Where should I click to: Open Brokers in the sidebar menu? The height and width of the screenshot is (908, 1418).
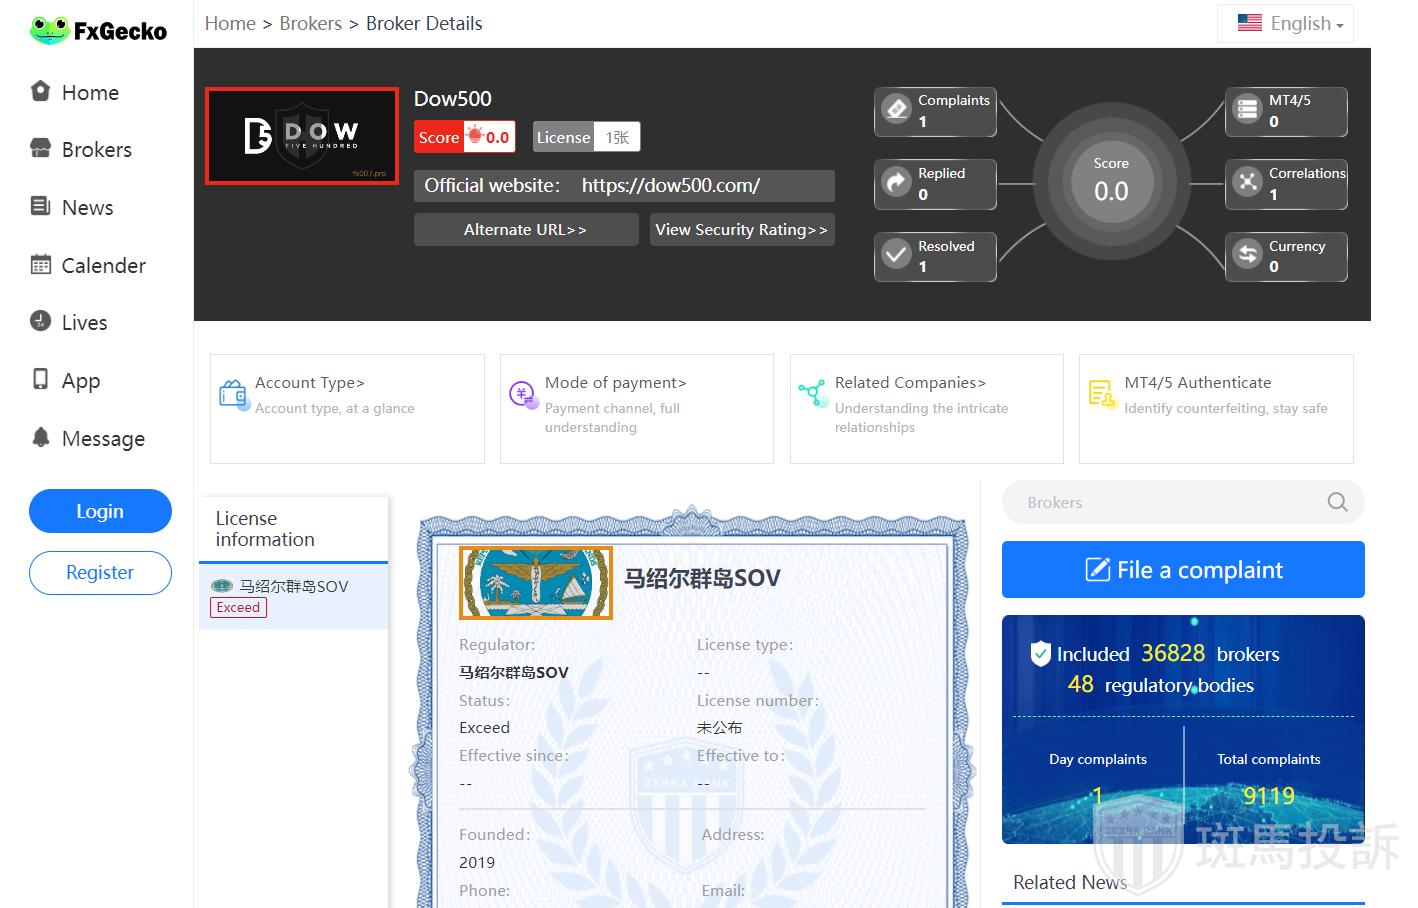96,150
